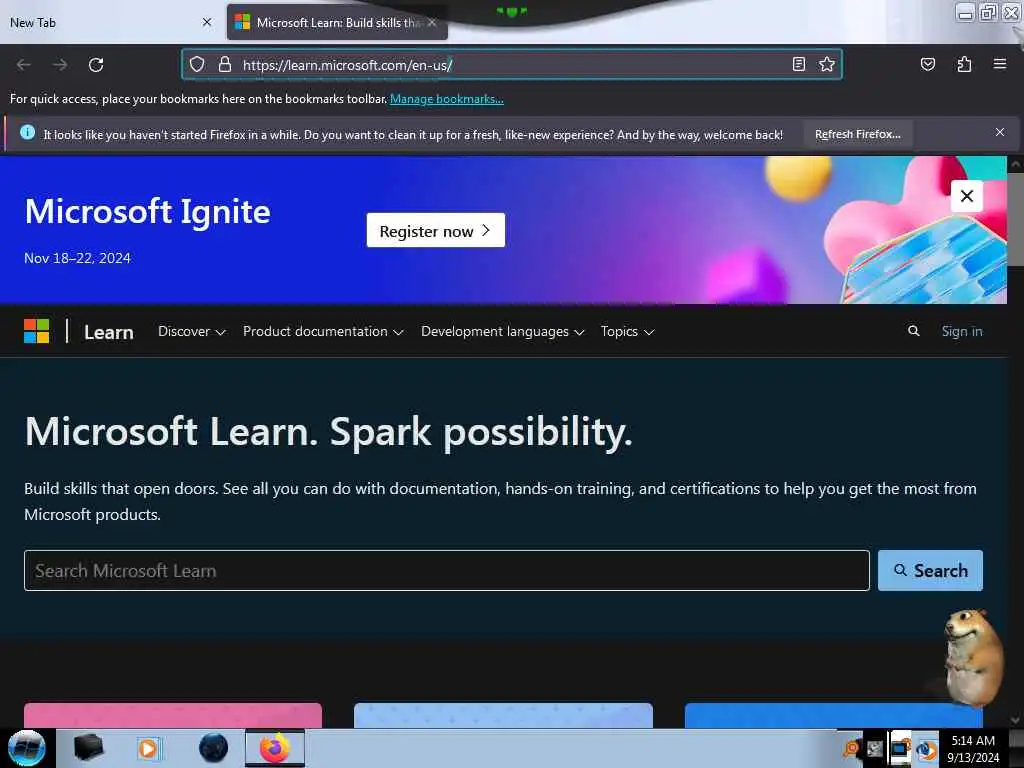1024x768 pixels.
Task: Open the Extensions puzzle icon
Action: (964, 64)
